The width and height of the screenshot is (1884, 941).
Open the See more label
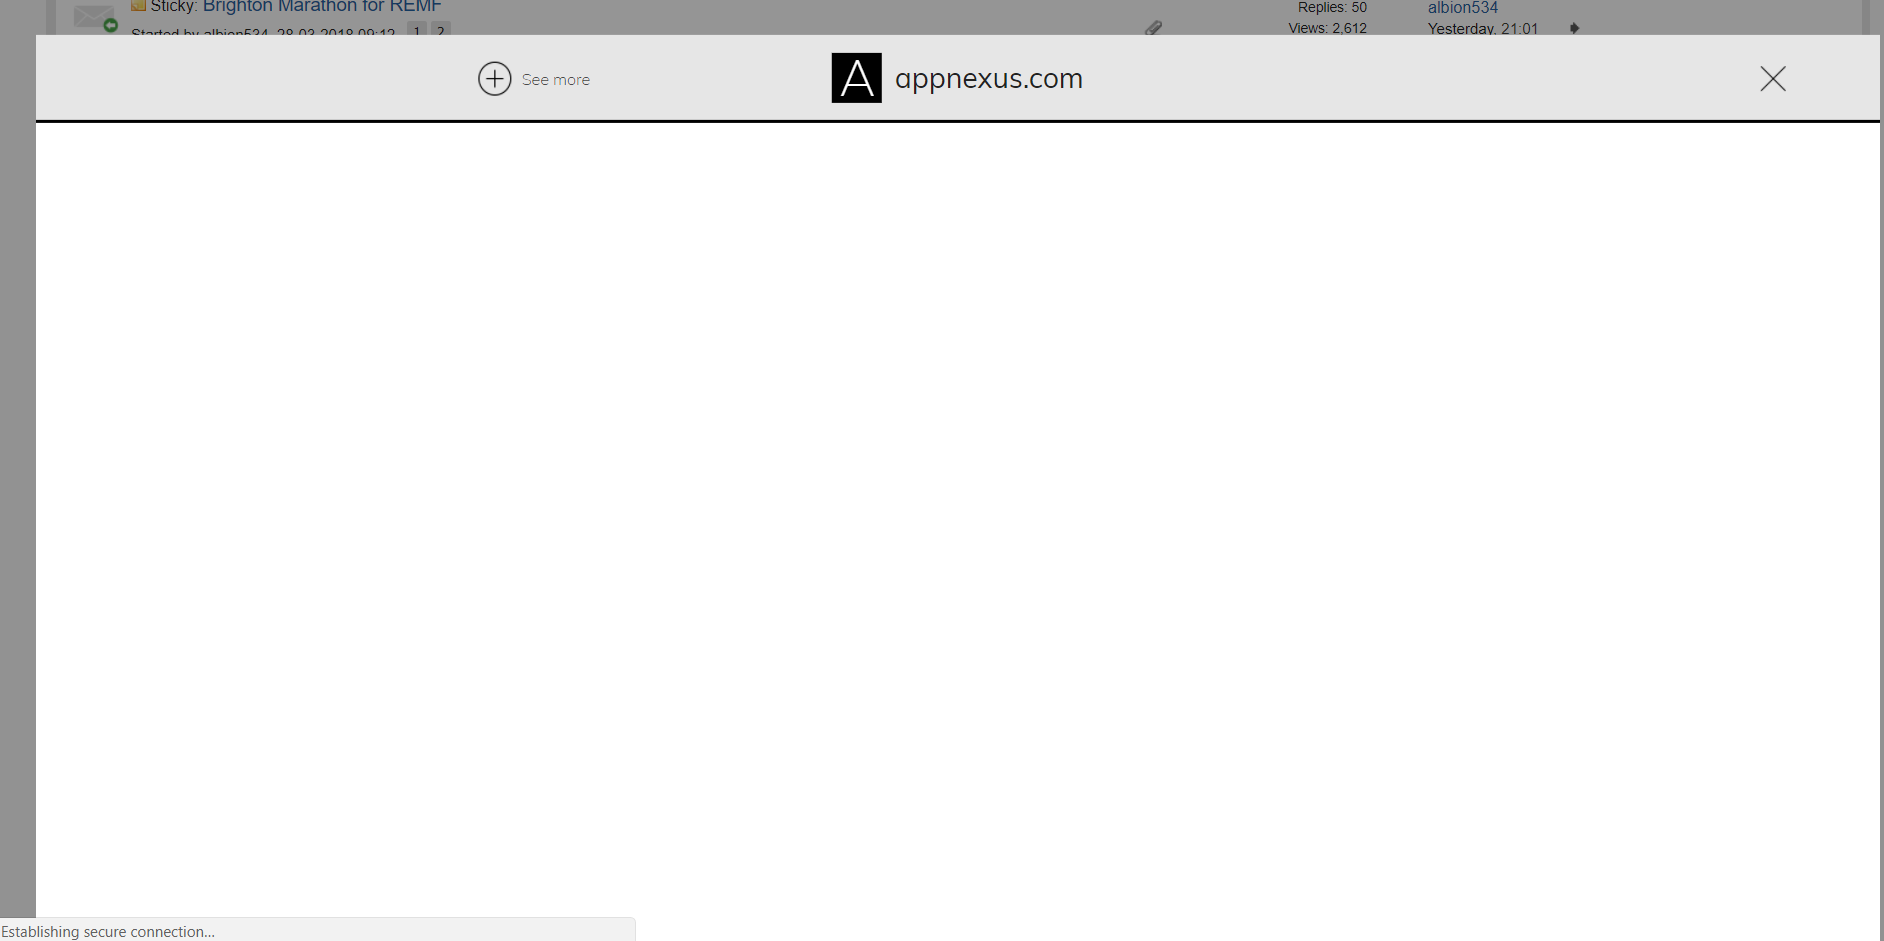[x=556, y=80]
